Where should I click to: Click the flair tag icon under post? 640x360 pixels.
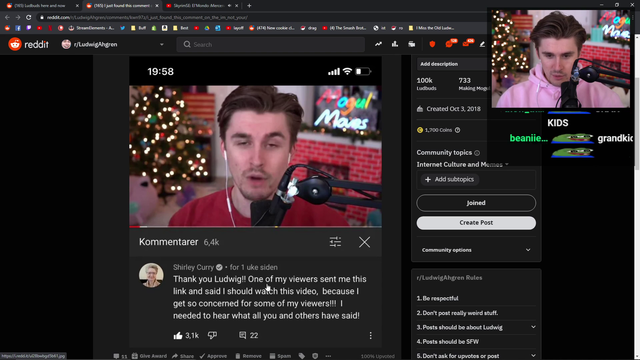[x=302, y=356]
